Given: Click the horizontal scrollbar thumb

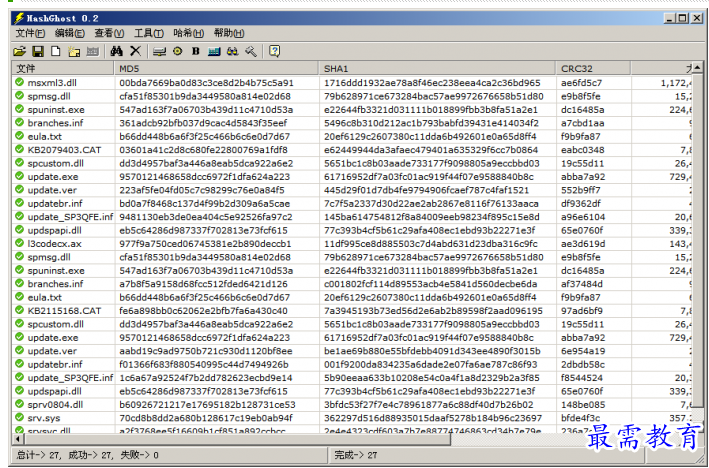Looking at the screenshot, I should tap(237, 439).
